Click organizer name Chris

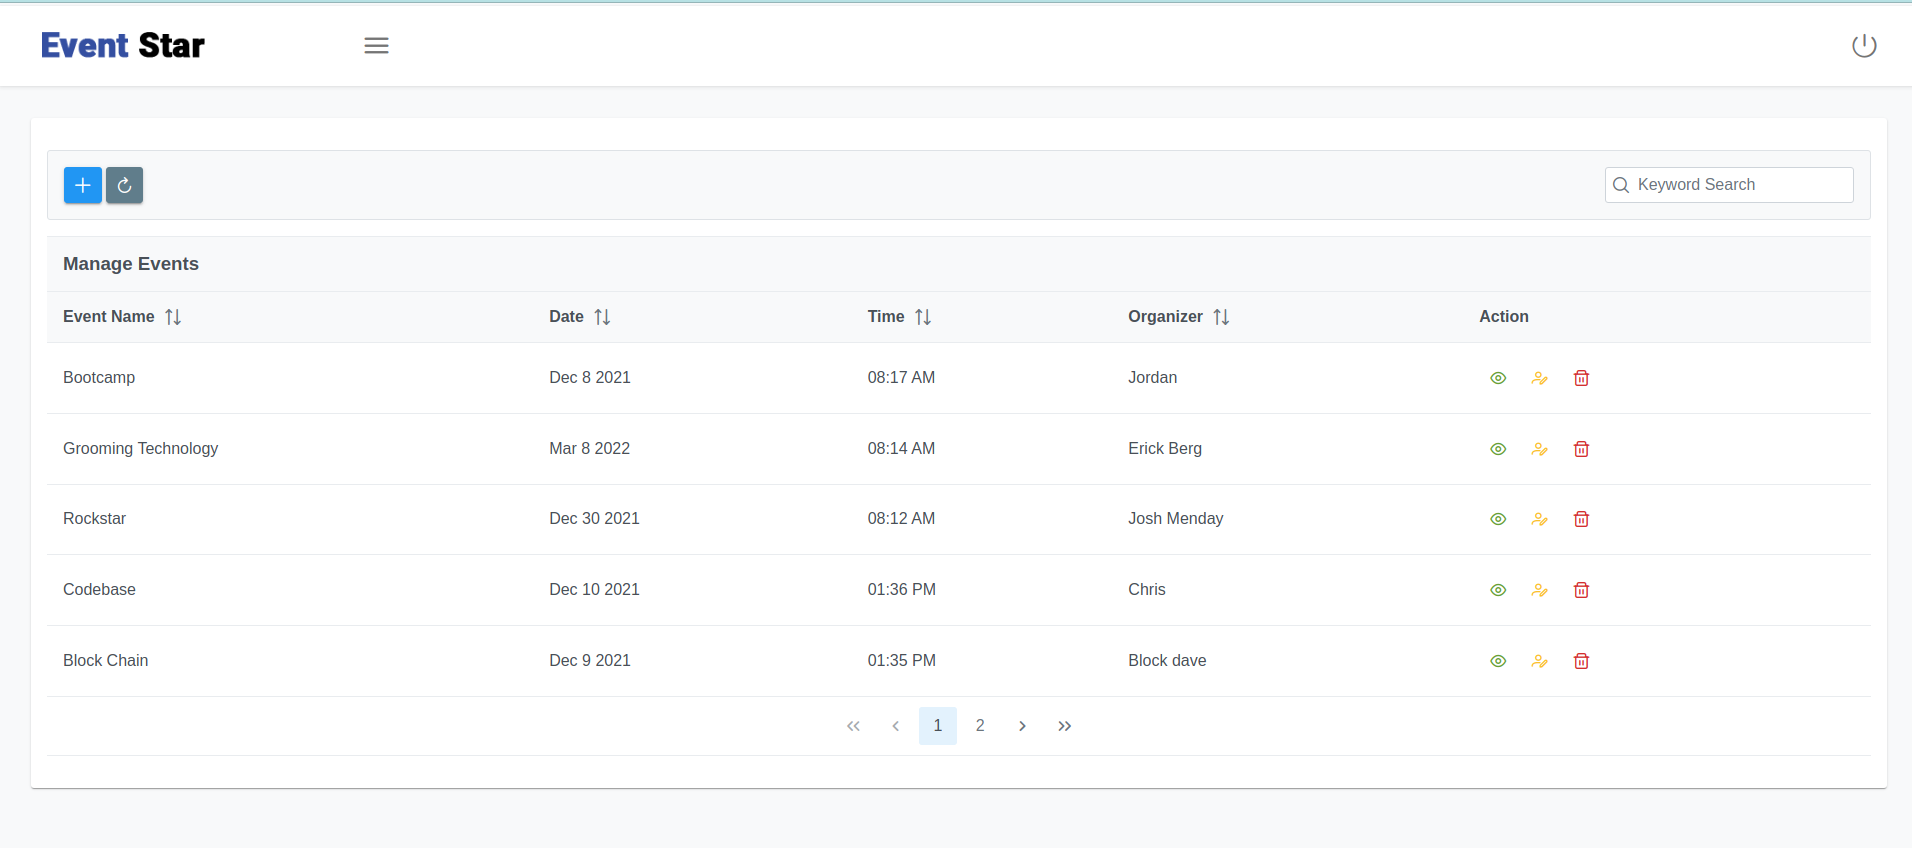click(1147, 590)
